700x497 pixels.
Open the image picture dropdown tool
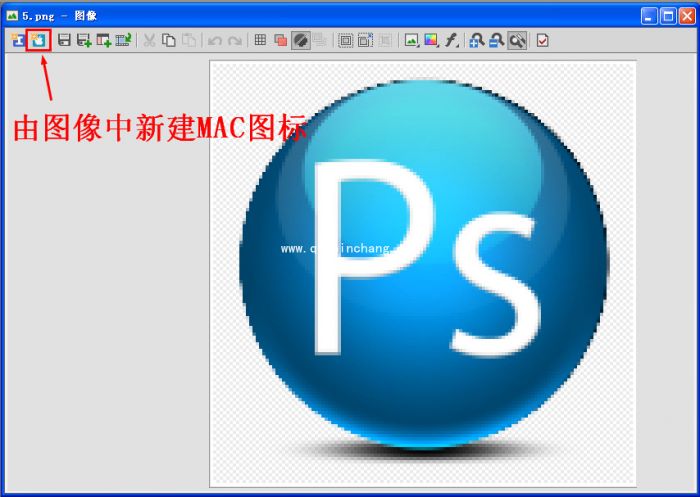pyautogui.click(x=411, y=41)
